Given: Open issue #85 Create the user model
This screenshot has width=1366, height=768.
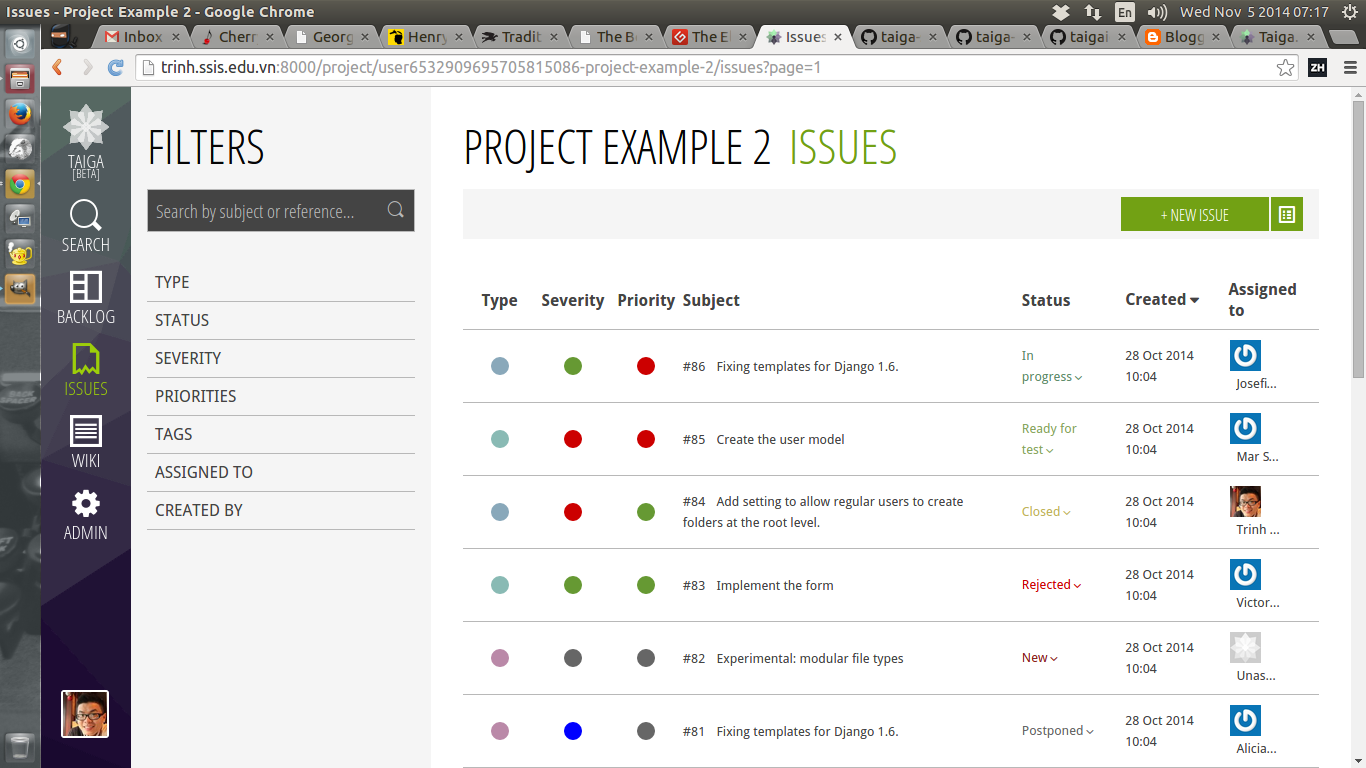Looking at the screenshot, I should coord(780,439).
